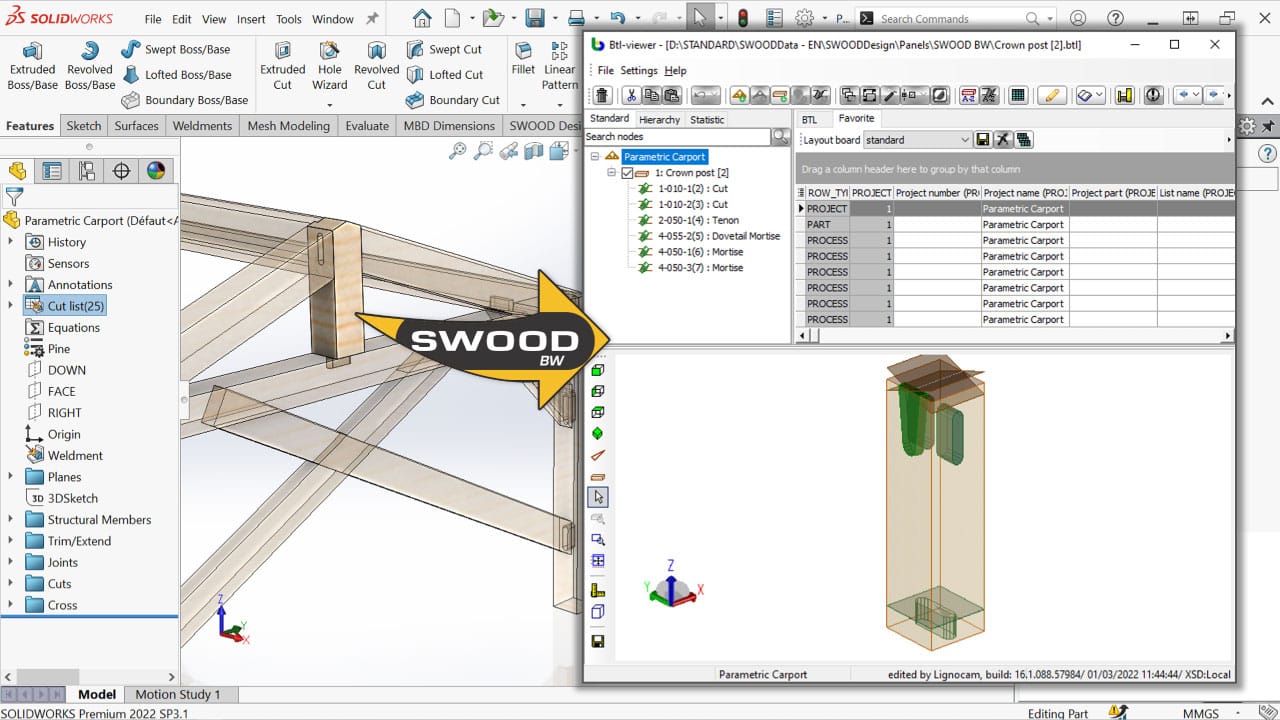Open the Help menu in Btl-viewer
This screenshot has width=1280, height=720.
(x=675, y=71)
